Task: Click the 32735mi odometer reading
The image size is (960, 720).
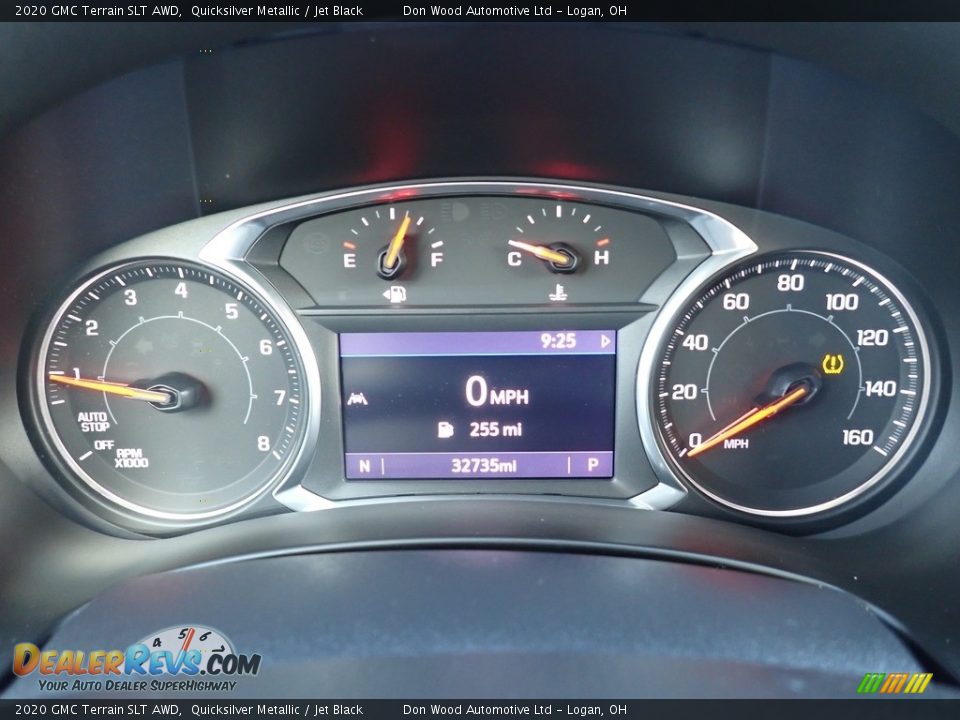Action: (x=484, y=466)
